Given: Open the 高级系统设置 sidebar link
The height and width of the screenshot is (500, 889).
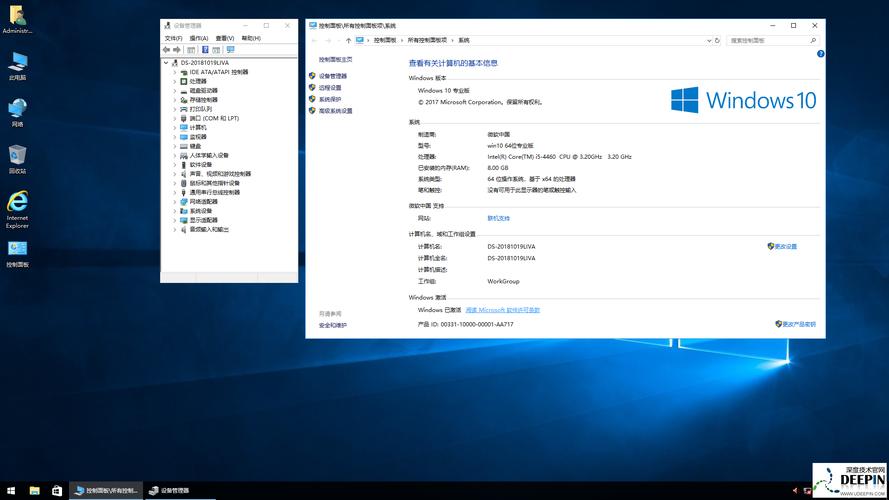Looking at the screenshot, I should click(335, 111).
